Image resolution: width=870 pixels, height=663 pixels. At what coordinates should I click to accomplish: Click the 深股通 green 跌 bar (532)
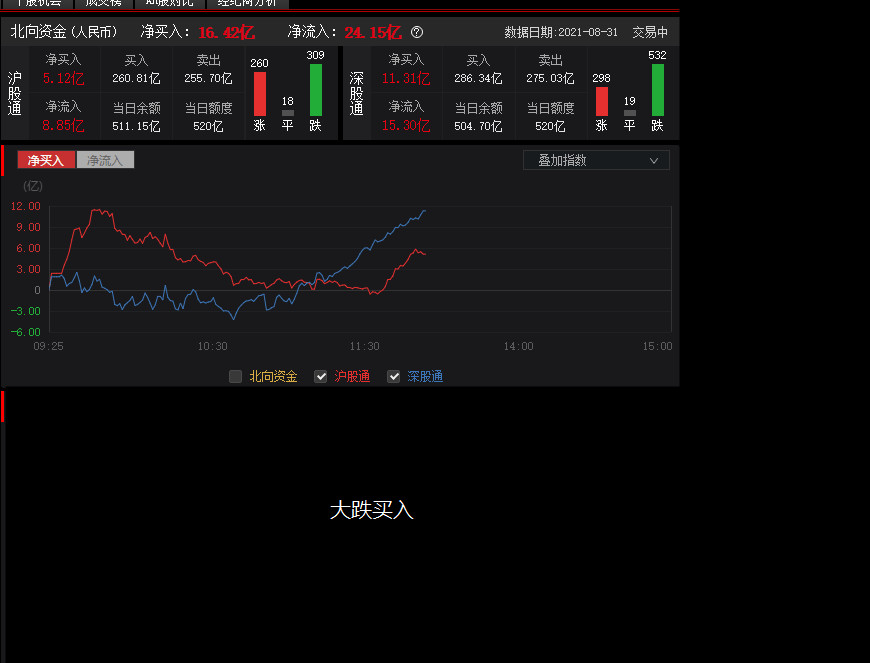point(657,90)
